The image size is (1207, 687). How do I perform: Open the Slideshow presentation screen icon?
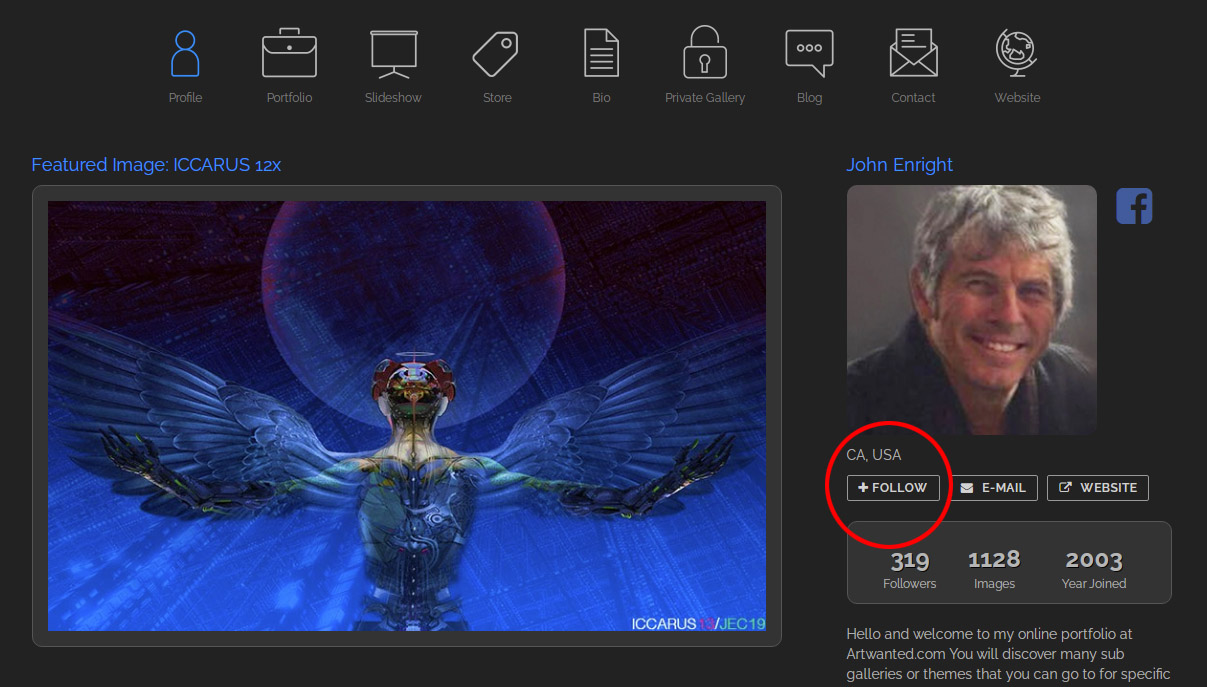[393, 54]
